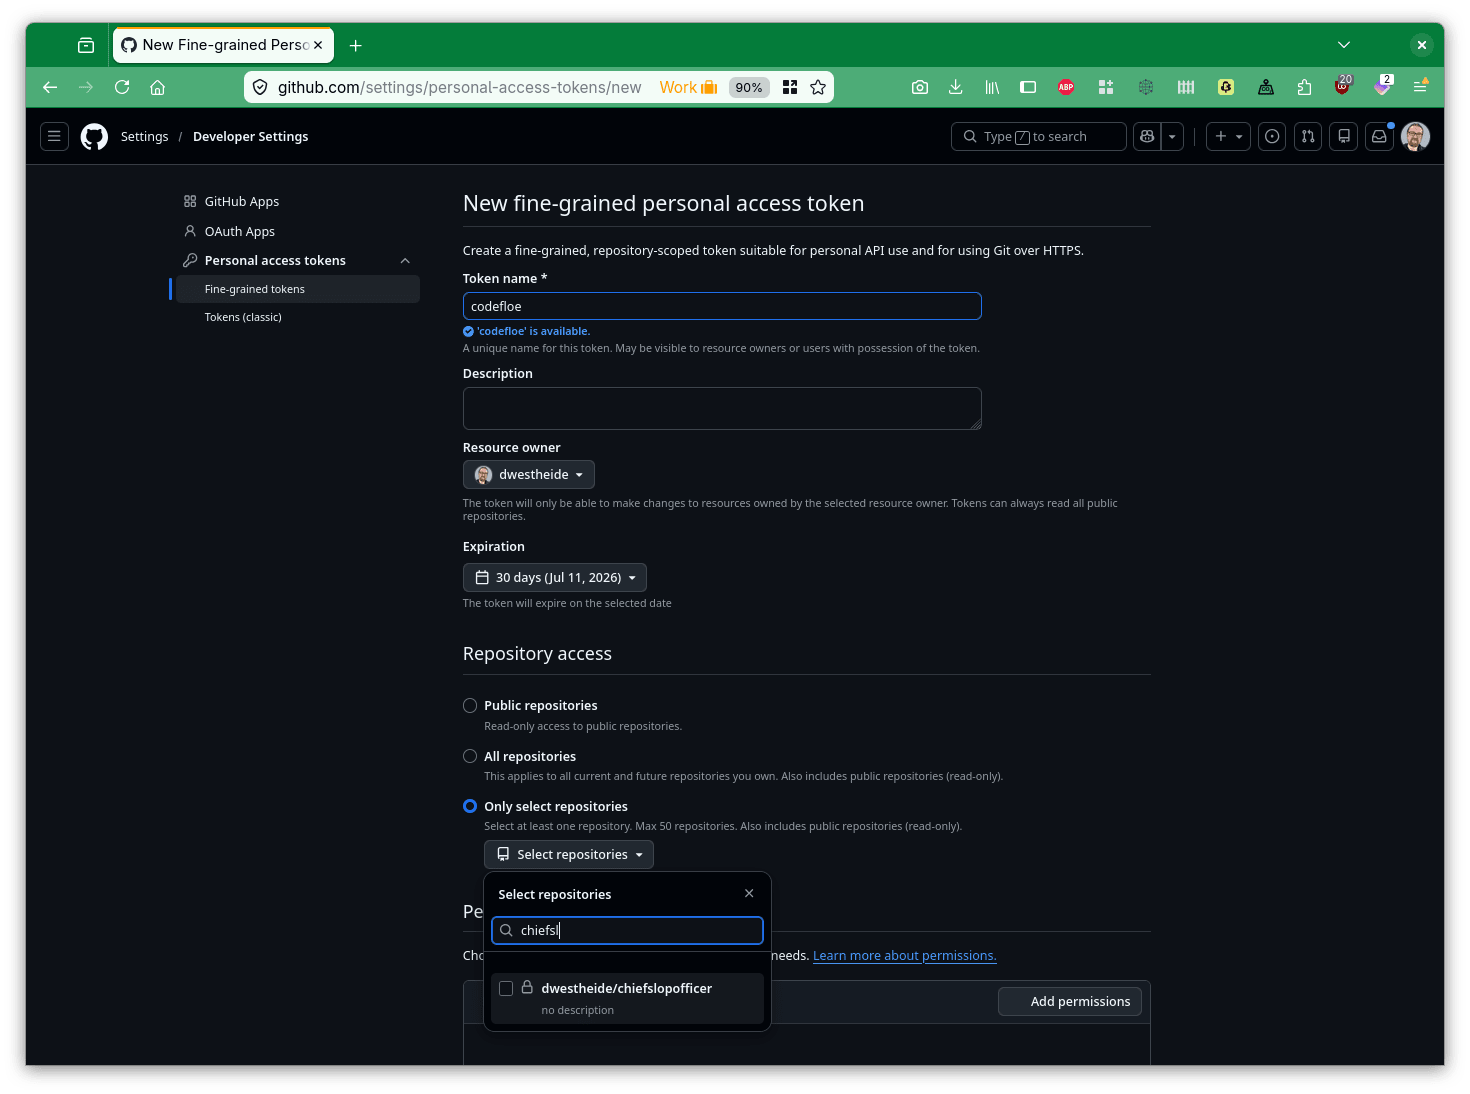Open OAuth Apps in the sidebar

[x=240, y=231]
